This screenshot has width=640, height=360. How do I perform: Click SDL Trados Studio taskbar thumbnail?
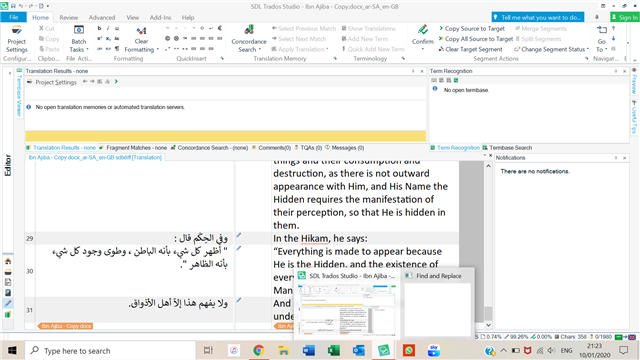[x=347, y=303]
